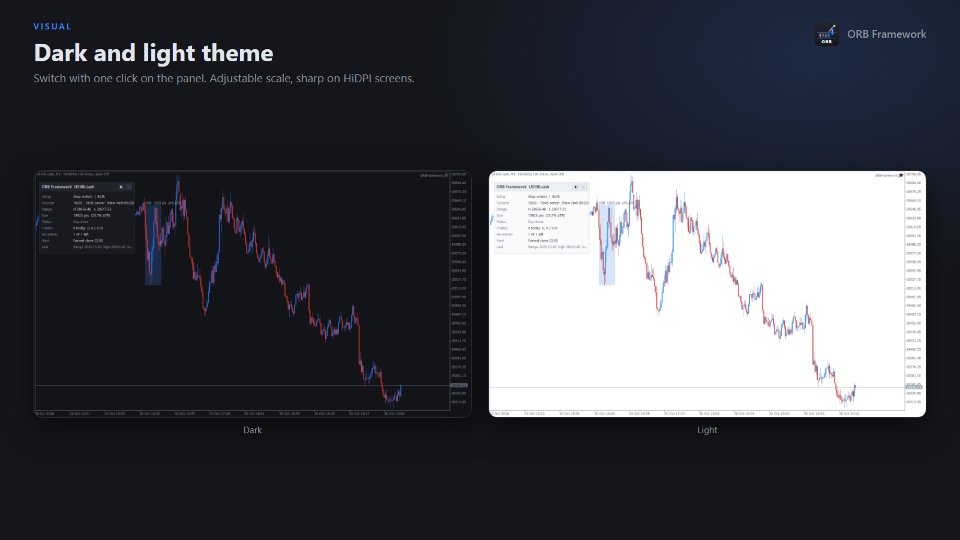The height and width of the screenshot is (540, 960).
Task: Click current price tag on dark chart axis
Action: [x=459, y=385]
